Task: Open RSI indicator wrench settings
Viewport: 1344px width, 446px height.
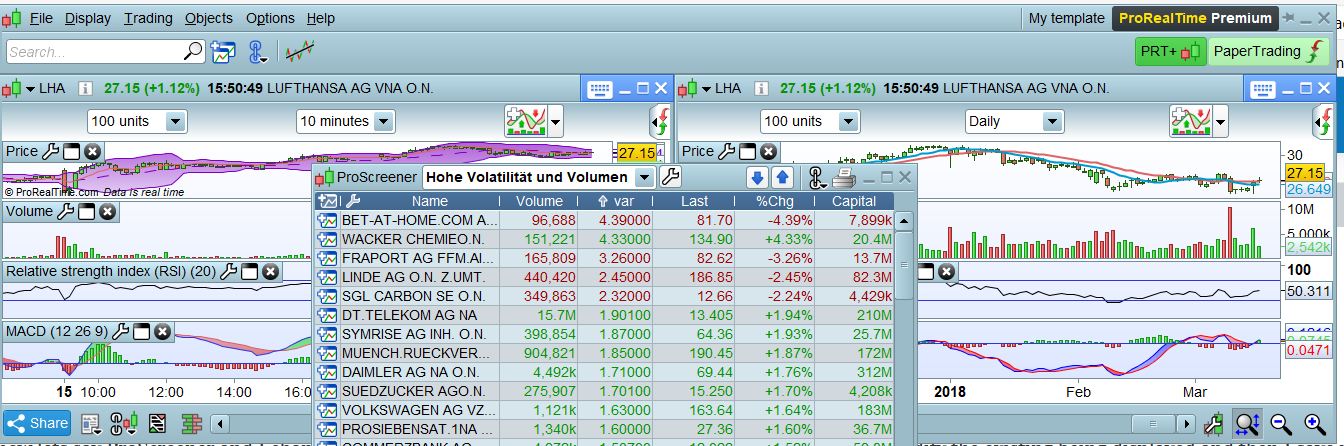Action: 228,271
